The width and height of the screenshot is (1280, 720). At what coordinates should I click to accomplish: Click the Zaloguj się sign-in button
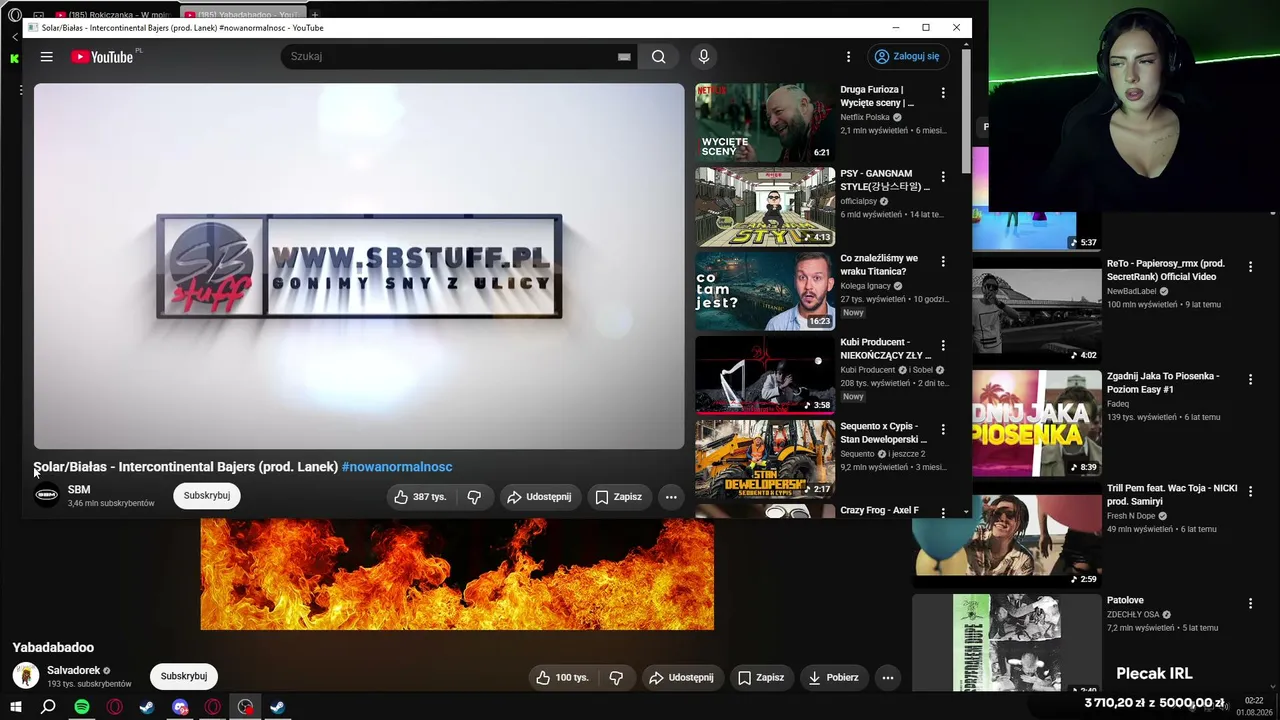pos(907,57)
